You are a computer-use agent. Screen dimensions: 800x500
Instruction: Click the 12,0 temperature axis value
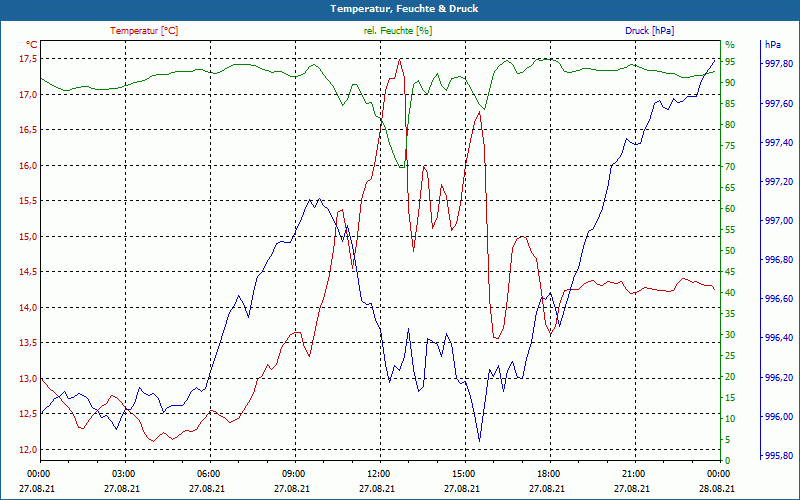[28, 449]
